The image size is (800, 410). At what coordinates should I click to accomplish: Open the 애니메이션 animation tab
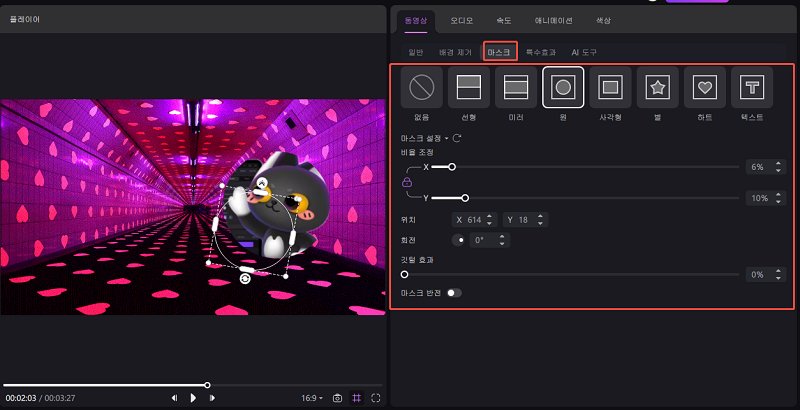(553, 21)
